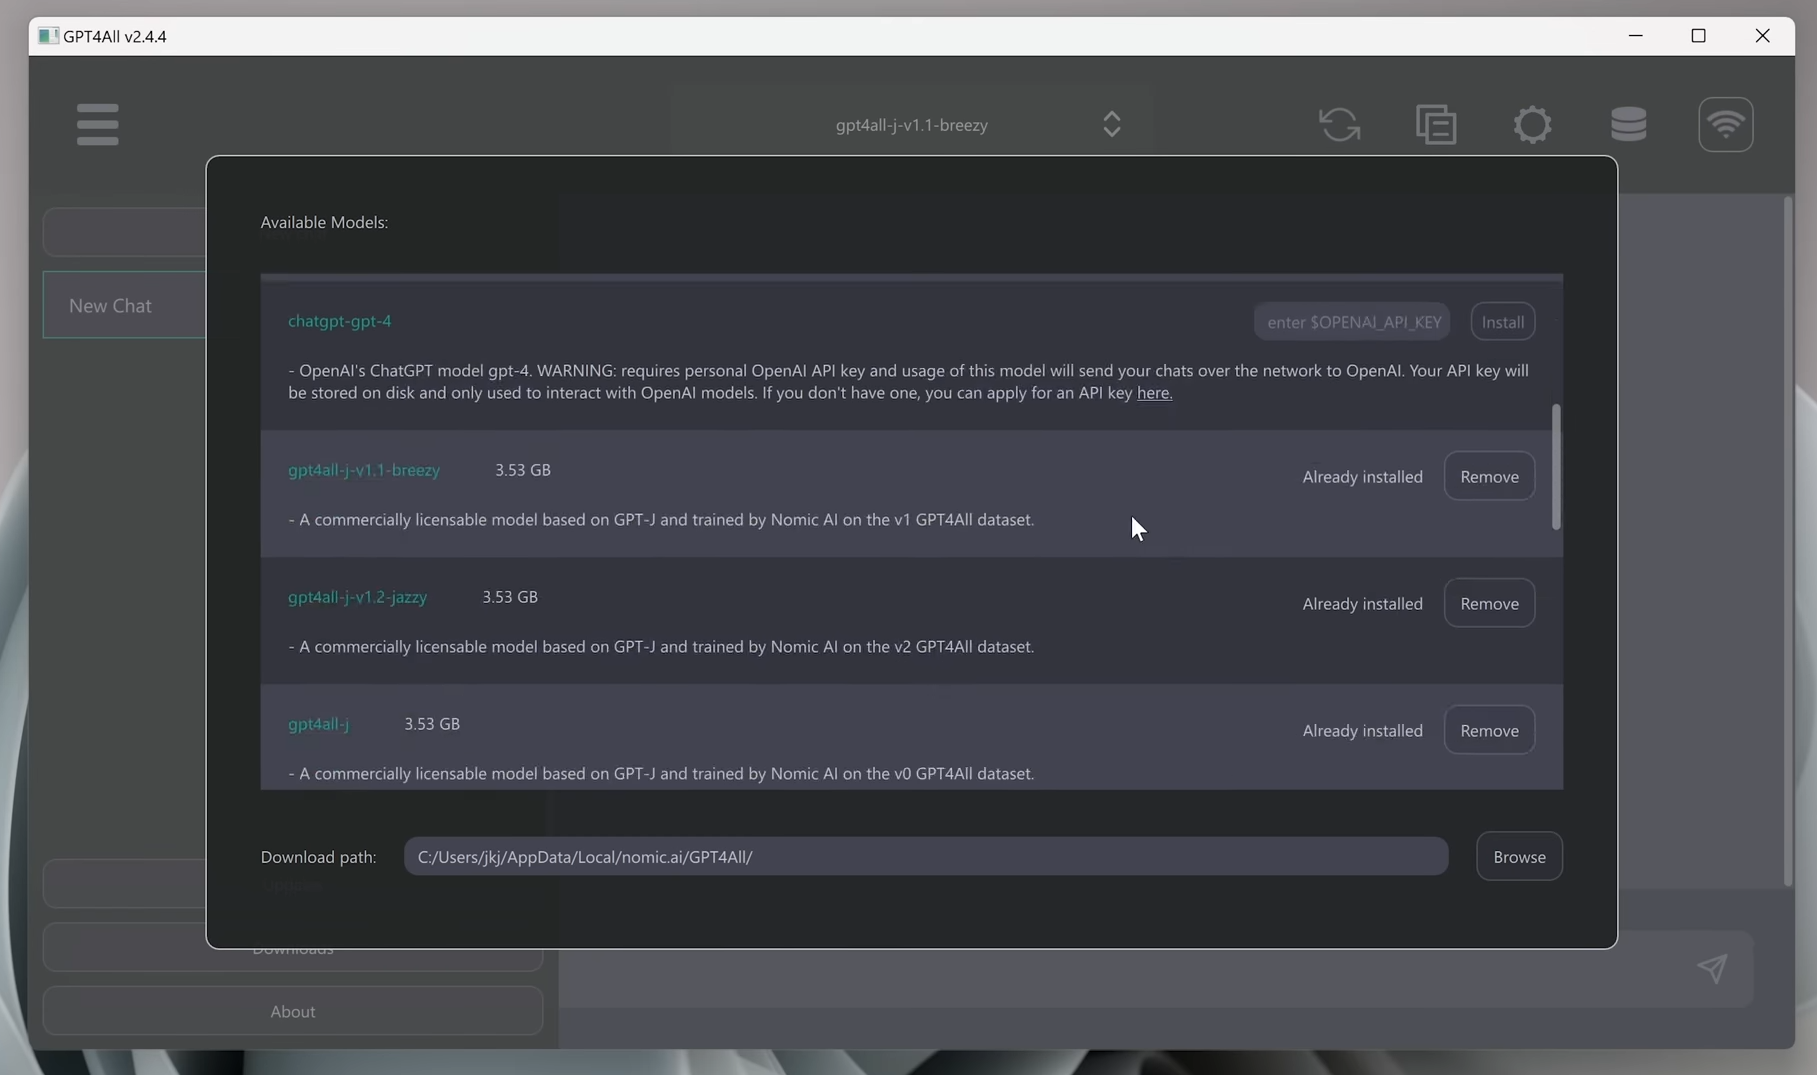The width and height of the screenshot is (1817, 1075).
Task: Minimize the GPT4All window
Action: 1635,36
